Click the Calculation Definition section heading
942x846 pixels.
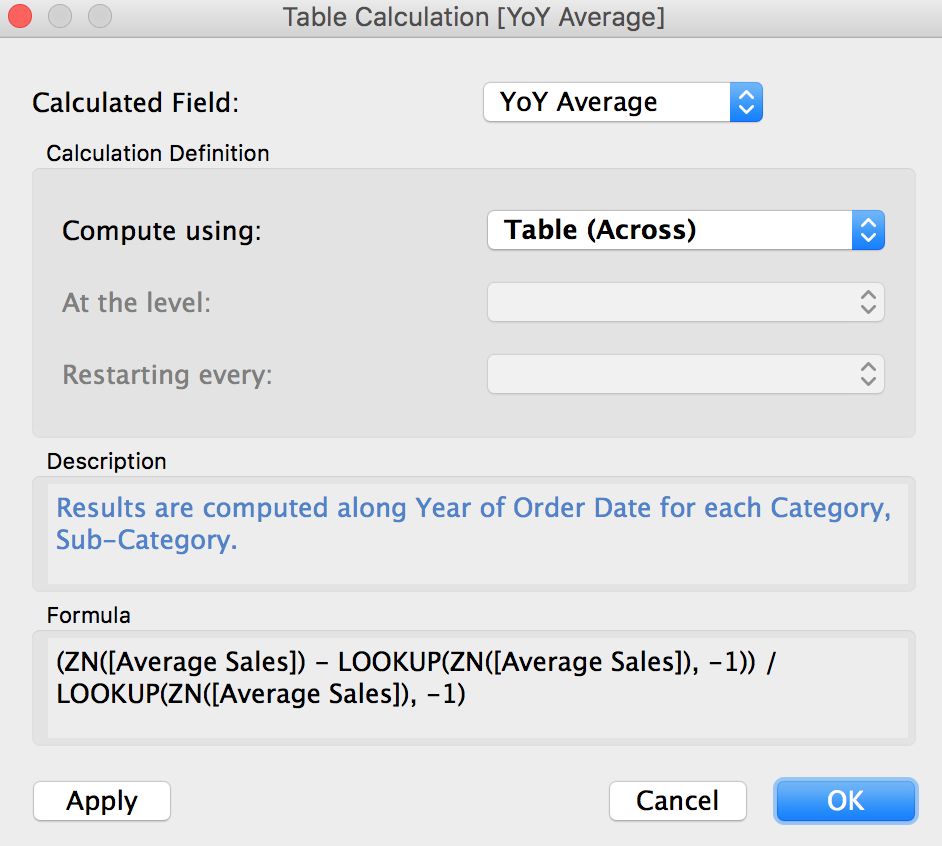[158, 154]
